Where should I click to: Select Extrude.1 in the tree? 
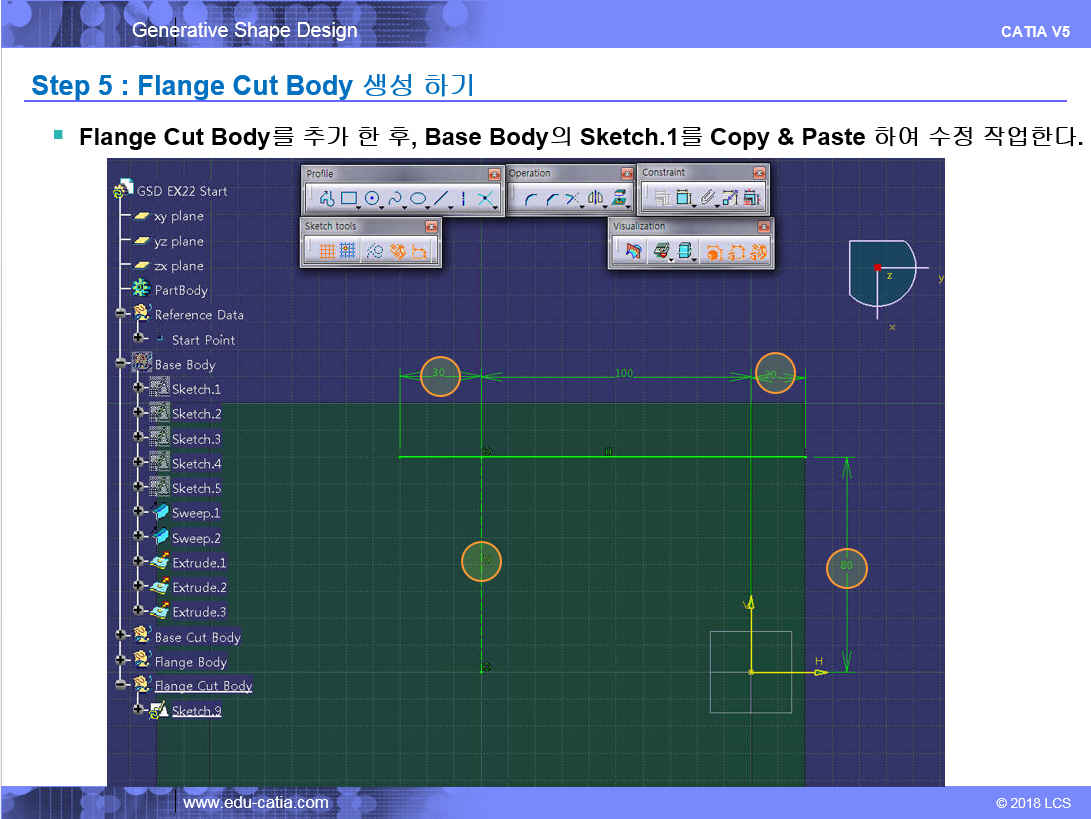198,562
